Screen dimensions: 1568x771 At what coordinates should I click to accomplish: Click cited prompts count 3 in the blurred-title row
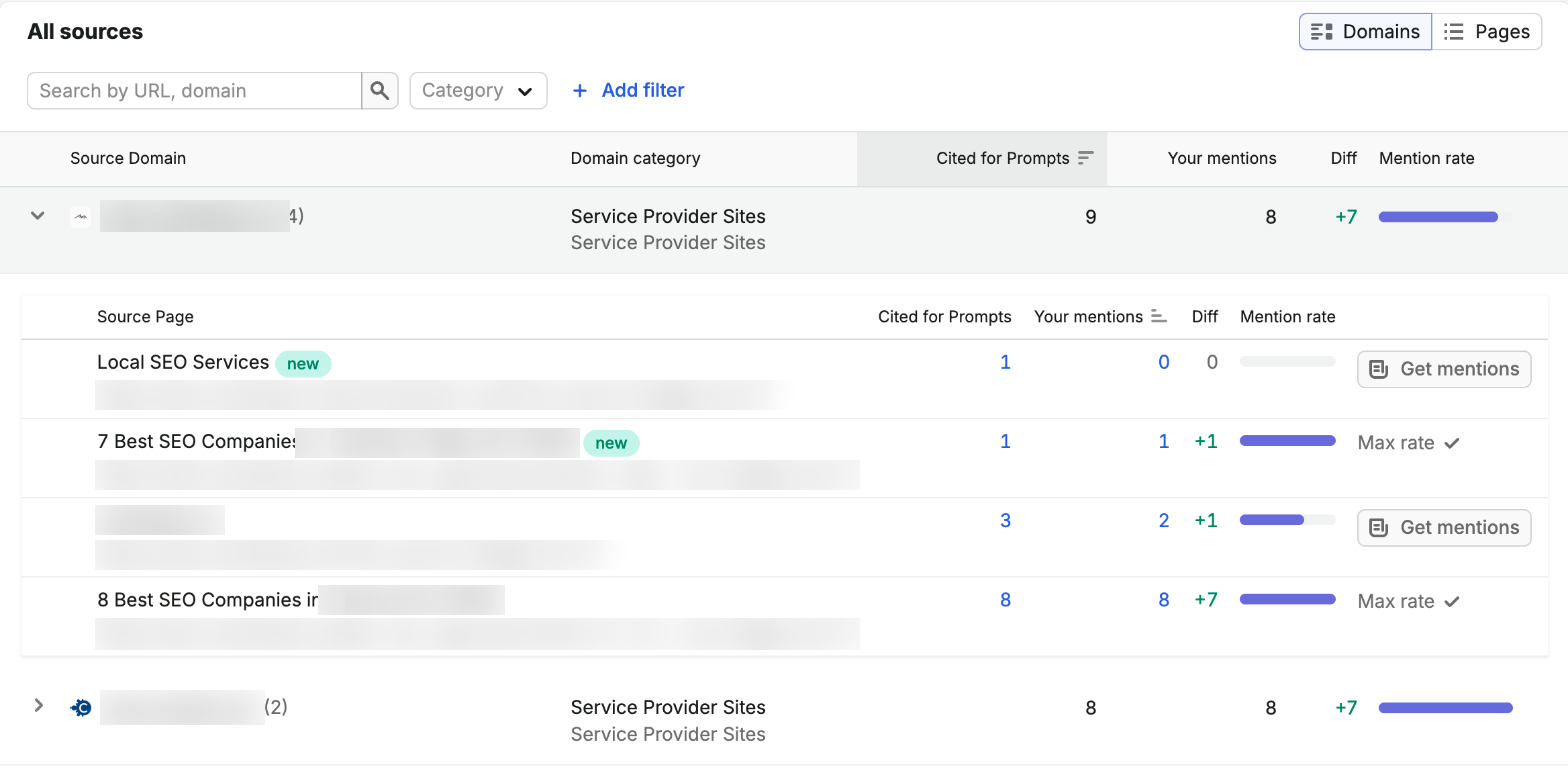click(1005, 520)
